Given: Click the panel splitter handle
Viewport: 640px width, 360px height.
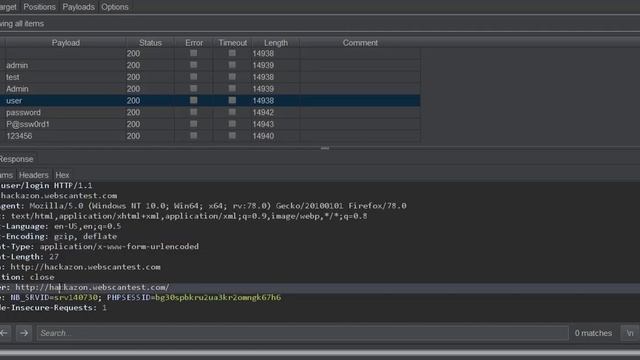Looking at the screenshot, I should coord(325,148).
